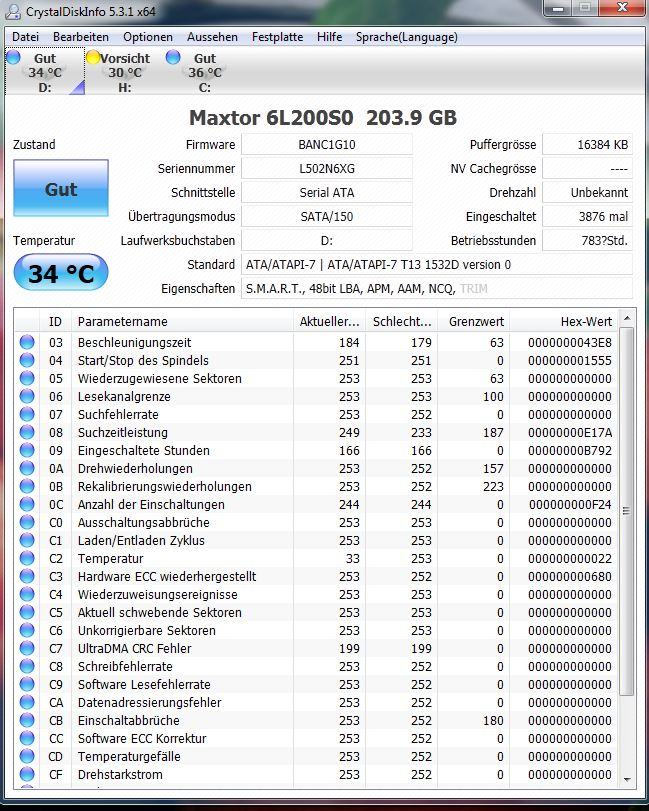Click hex value 000000000680
The width and height of the screenshot is (649, 811).
[x=569, y=576]
